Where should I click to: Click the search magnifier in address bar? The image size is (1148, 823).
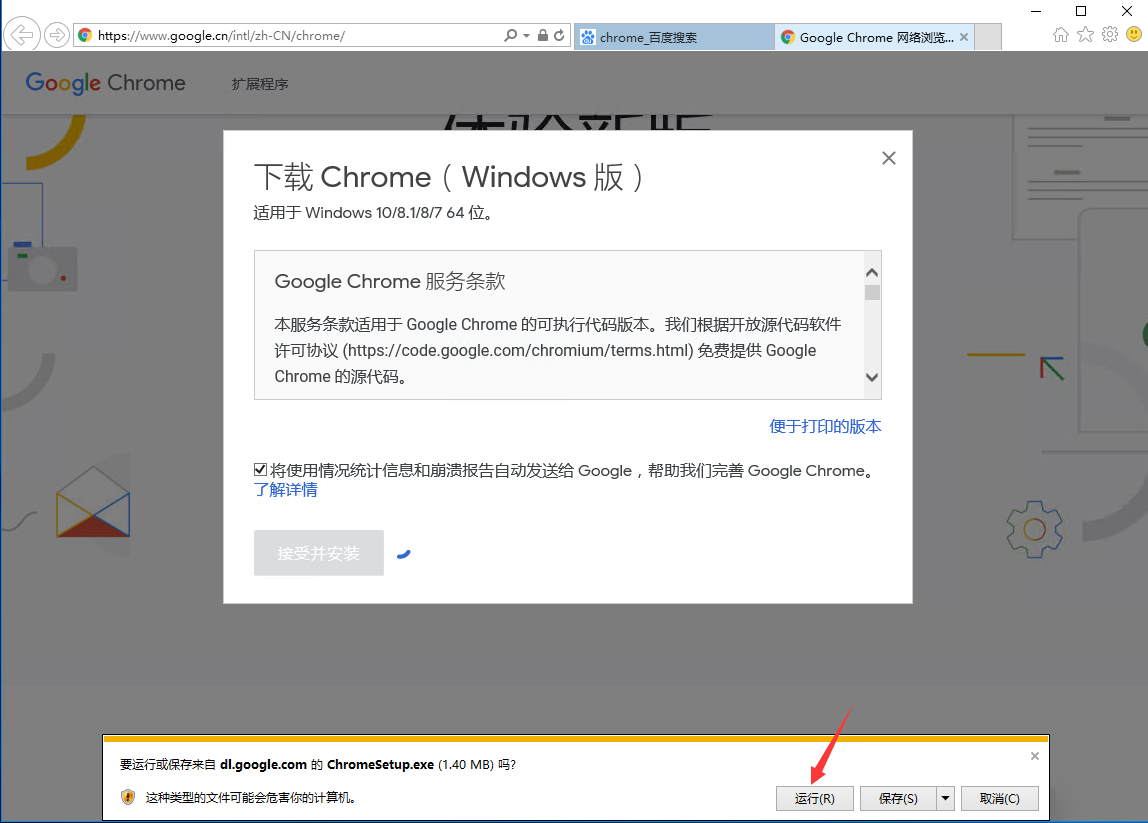[510, 35]
